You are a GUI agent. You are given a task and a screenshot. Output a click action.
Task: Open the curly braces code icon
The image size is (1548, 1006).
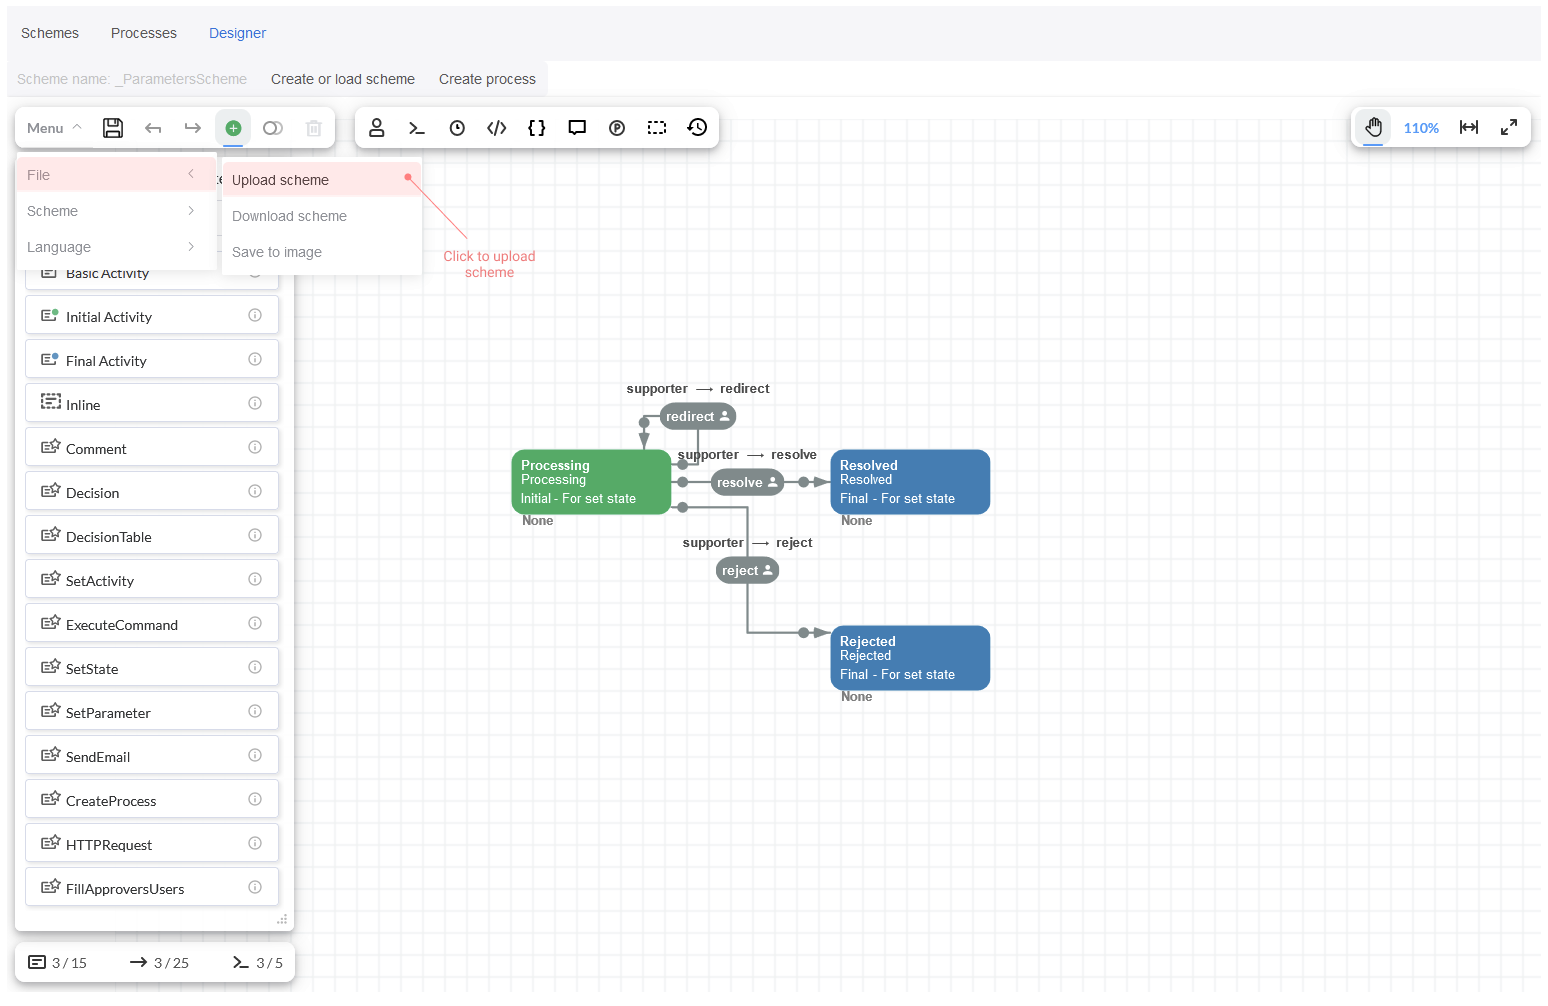click(537, 128)
